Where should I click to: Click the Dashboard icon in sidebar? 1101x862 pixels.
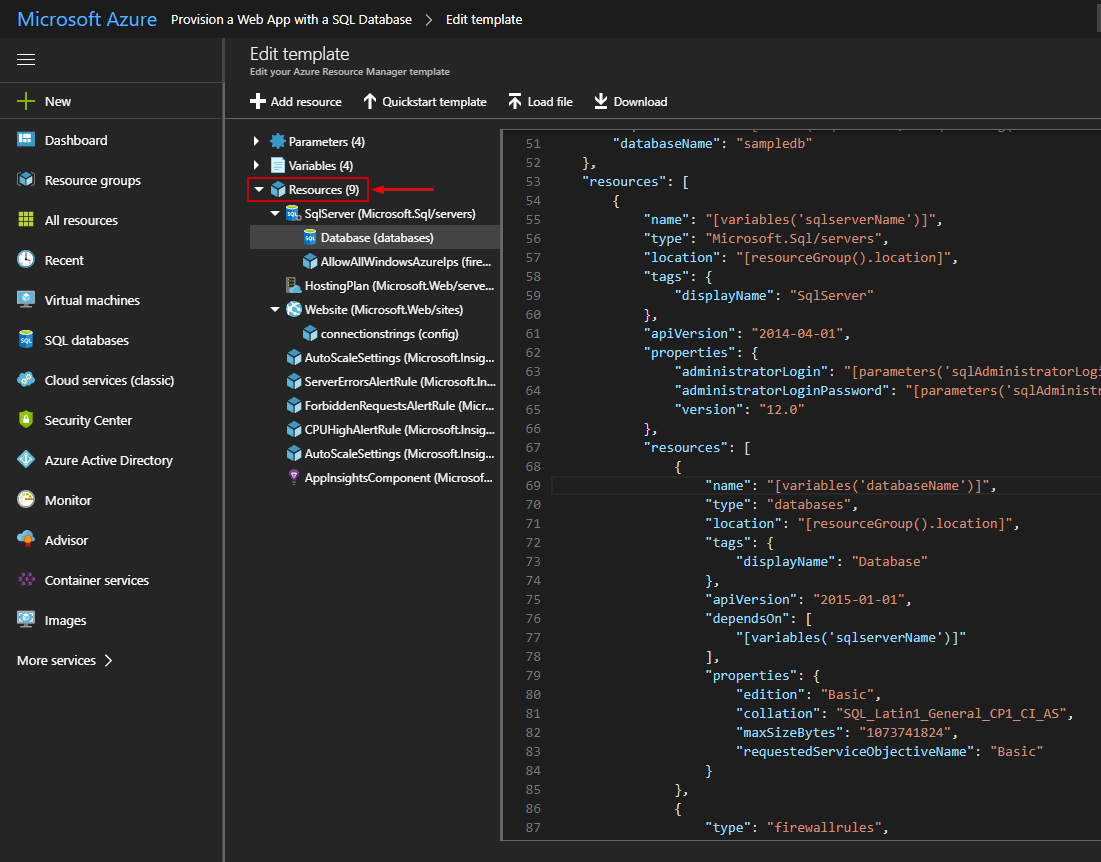[26, 140]
